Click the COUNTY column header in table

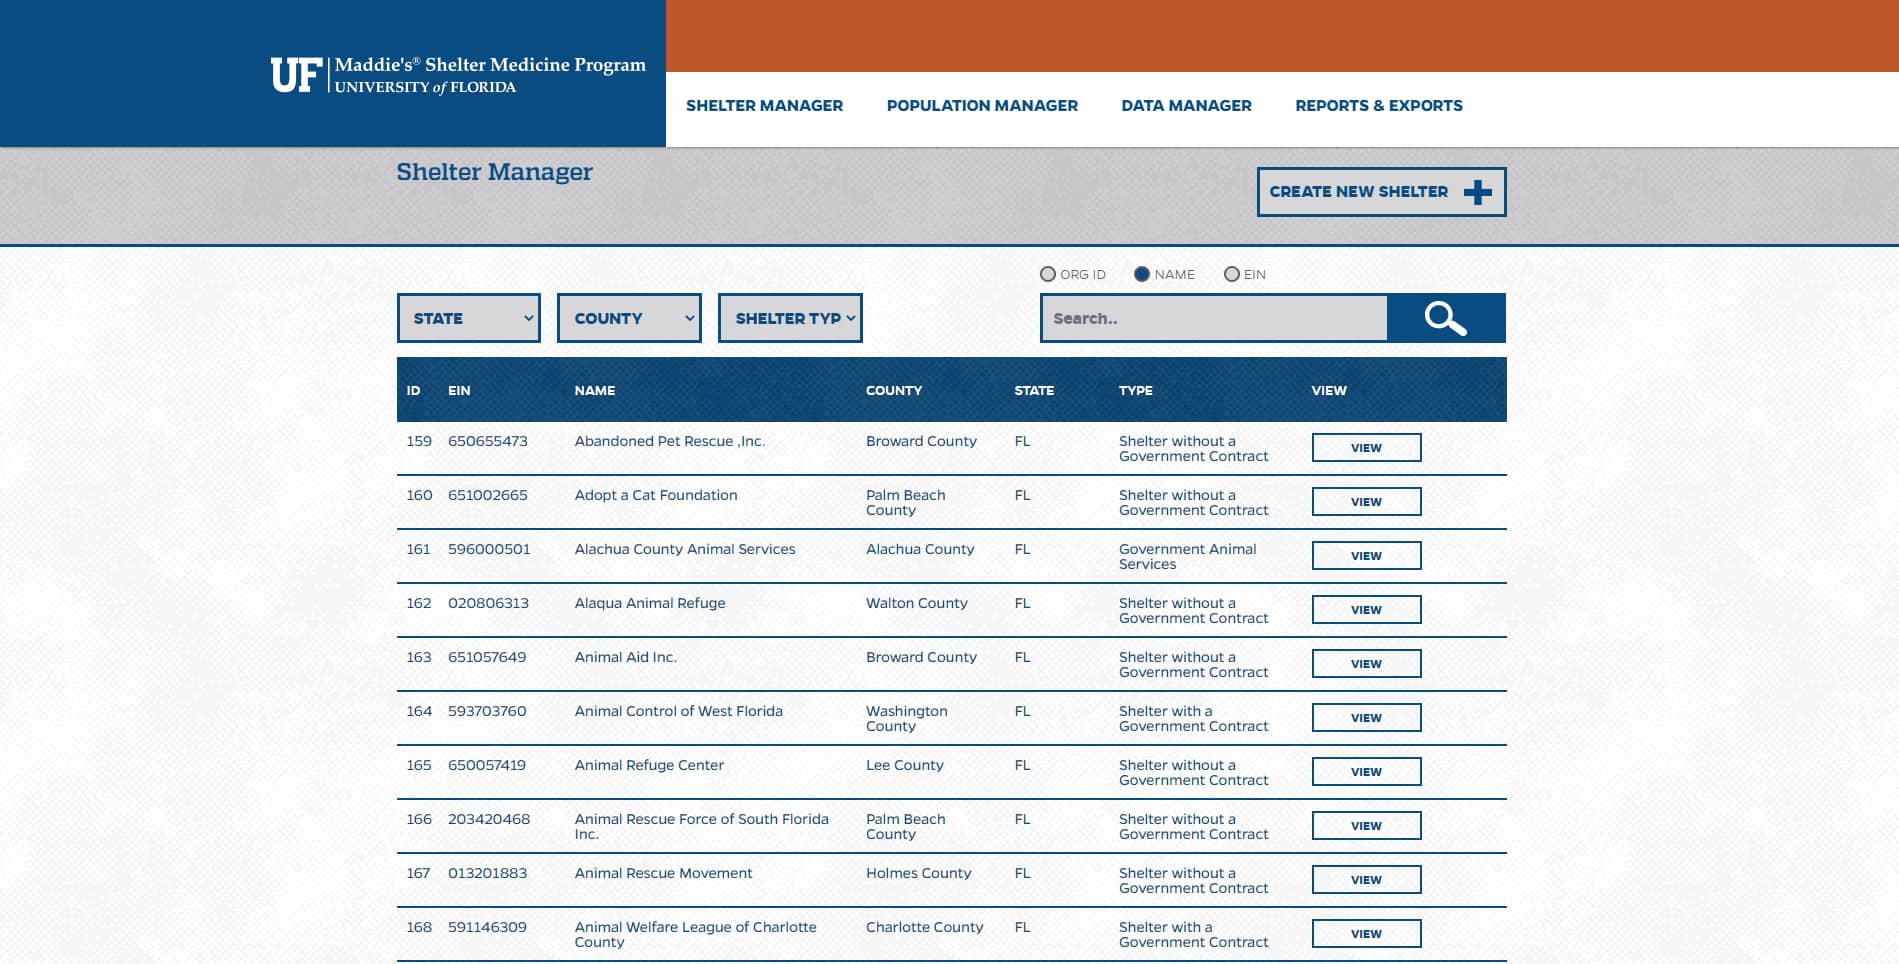tap(894, 390)
